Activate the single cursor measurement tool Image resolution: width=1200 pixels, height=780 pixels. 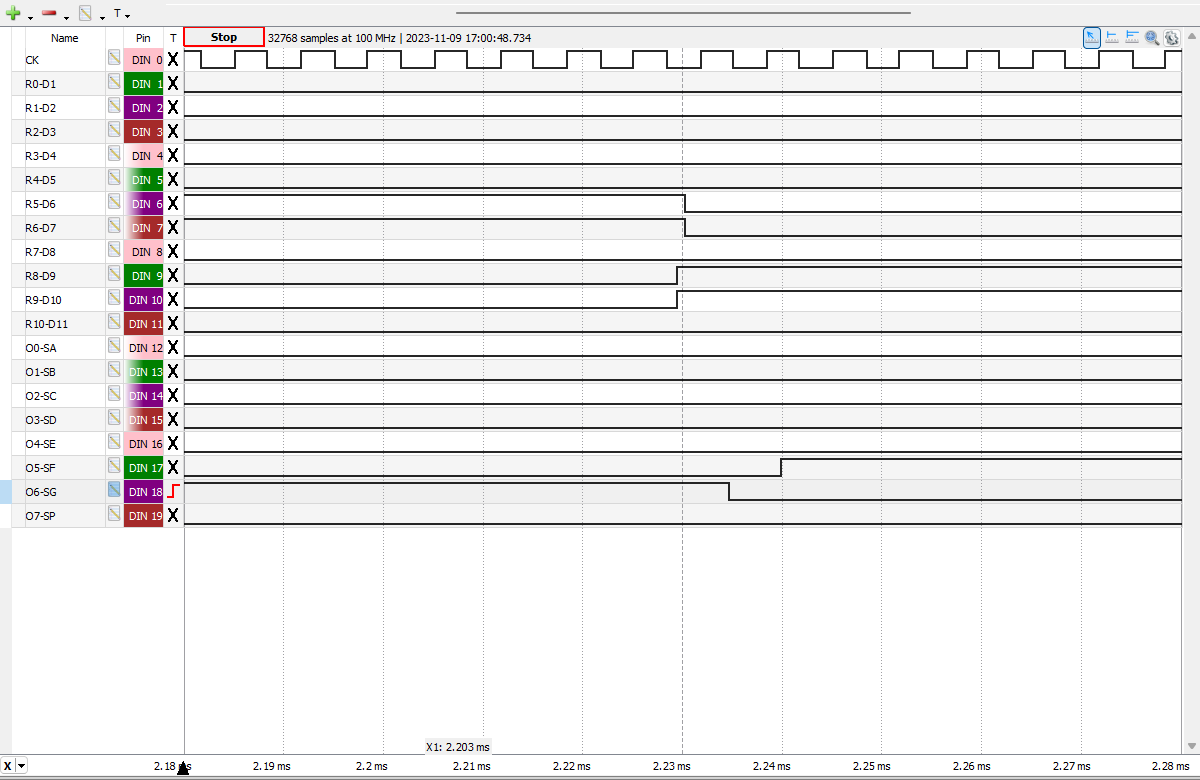(1112, 37)
